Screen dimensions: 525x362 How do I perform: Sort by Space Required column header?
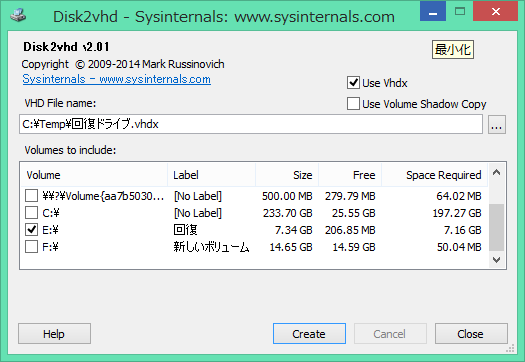coord(434,175)
